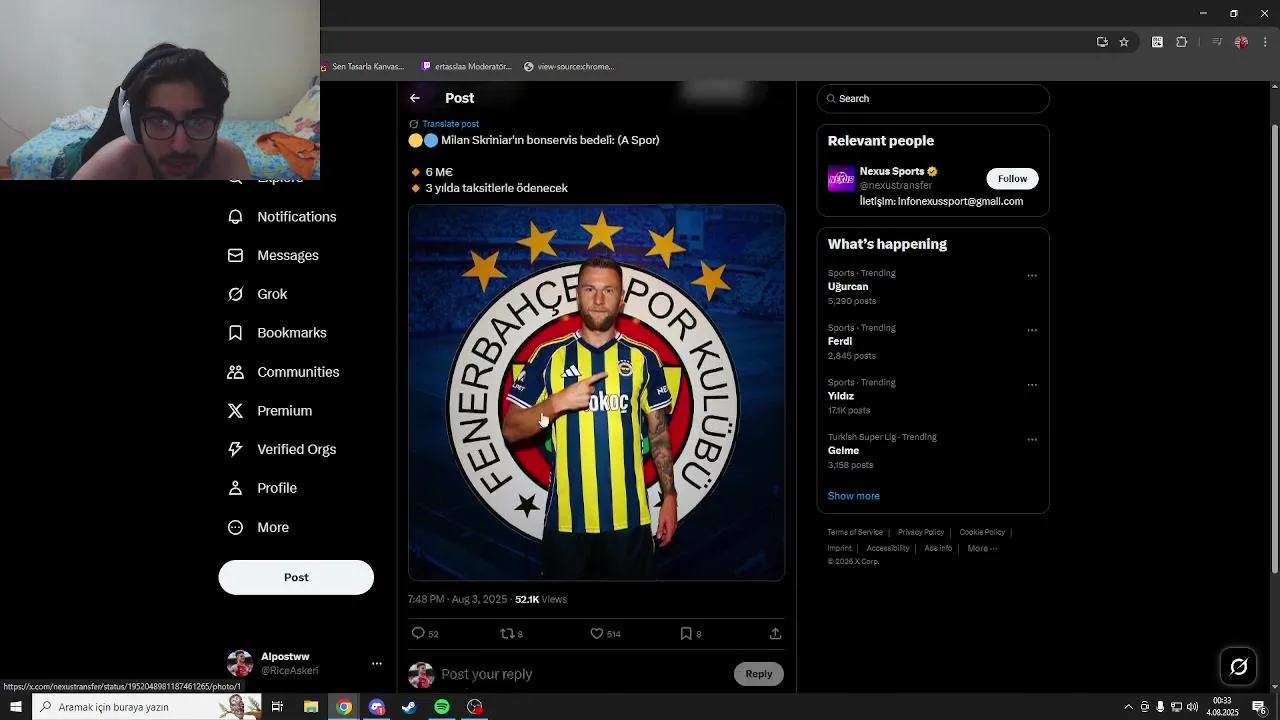Open the Skriniar Fenerbahçe post image
Image resolution: width=1280 pixels, height=720 pixels.
click(596, 392)
